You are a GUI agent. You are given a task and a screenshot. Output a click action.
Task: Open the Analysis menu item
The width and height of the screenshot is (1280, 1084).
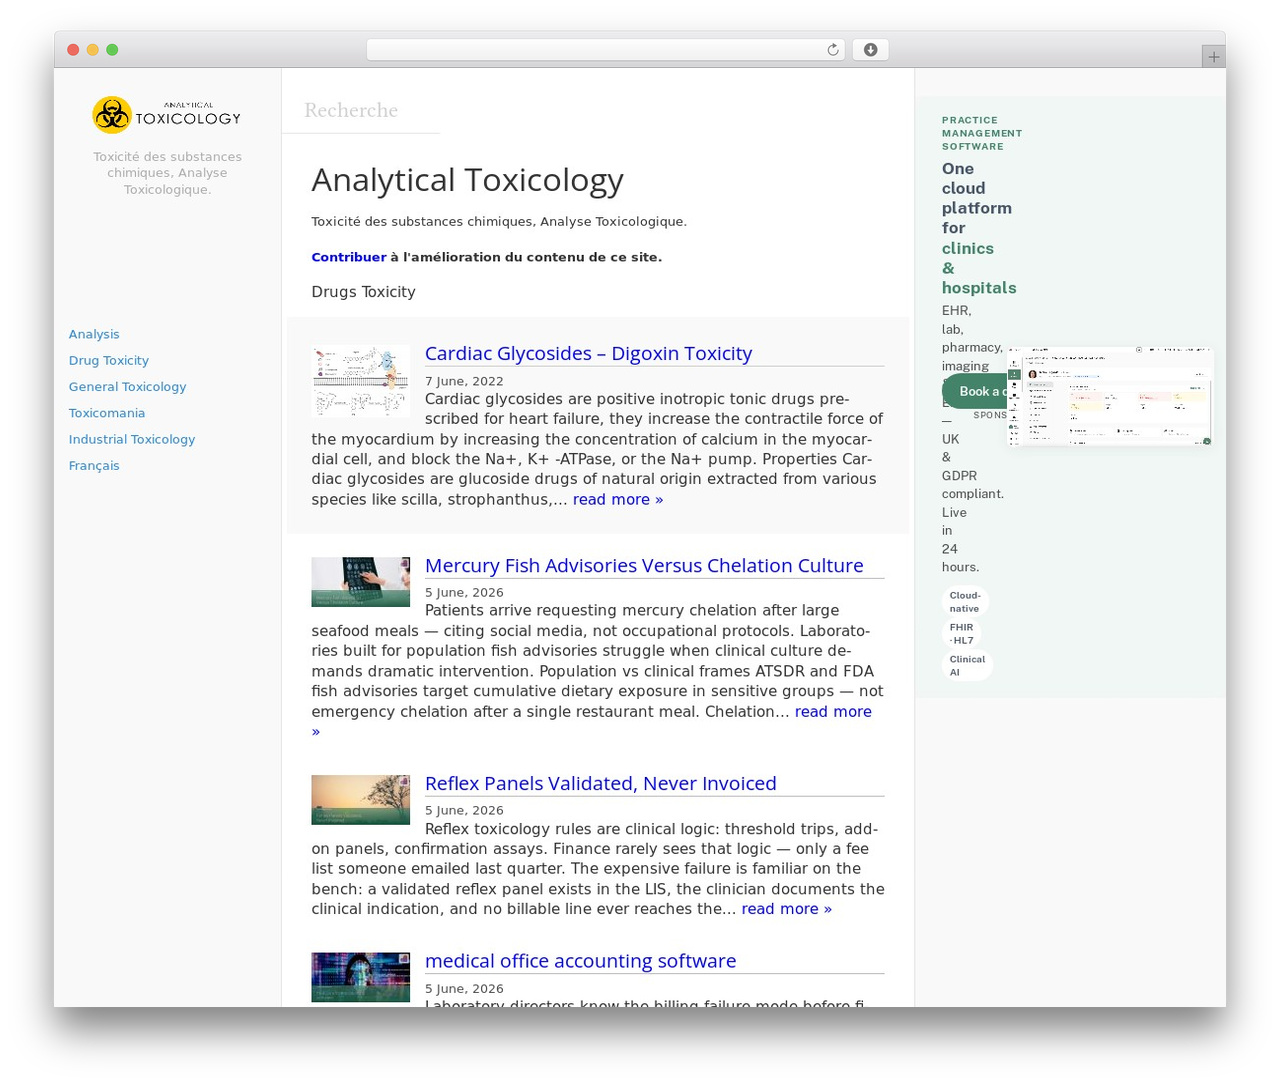pos(94,334)
